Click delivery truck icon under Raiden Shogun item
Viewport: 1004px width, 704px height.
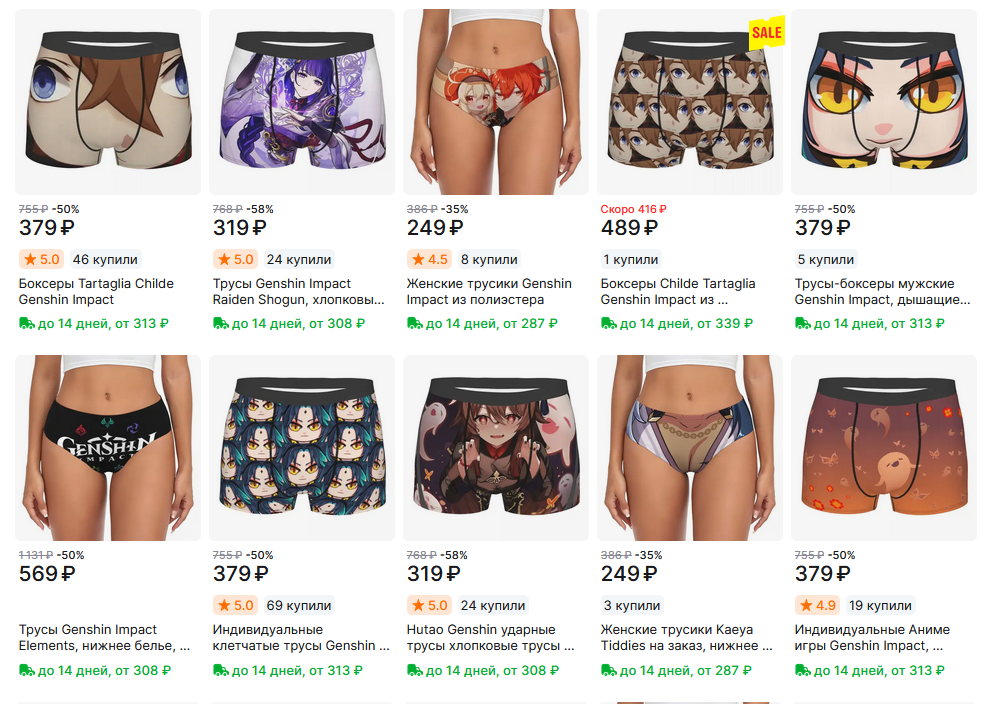pyautogui.click(x=221, y=323)
